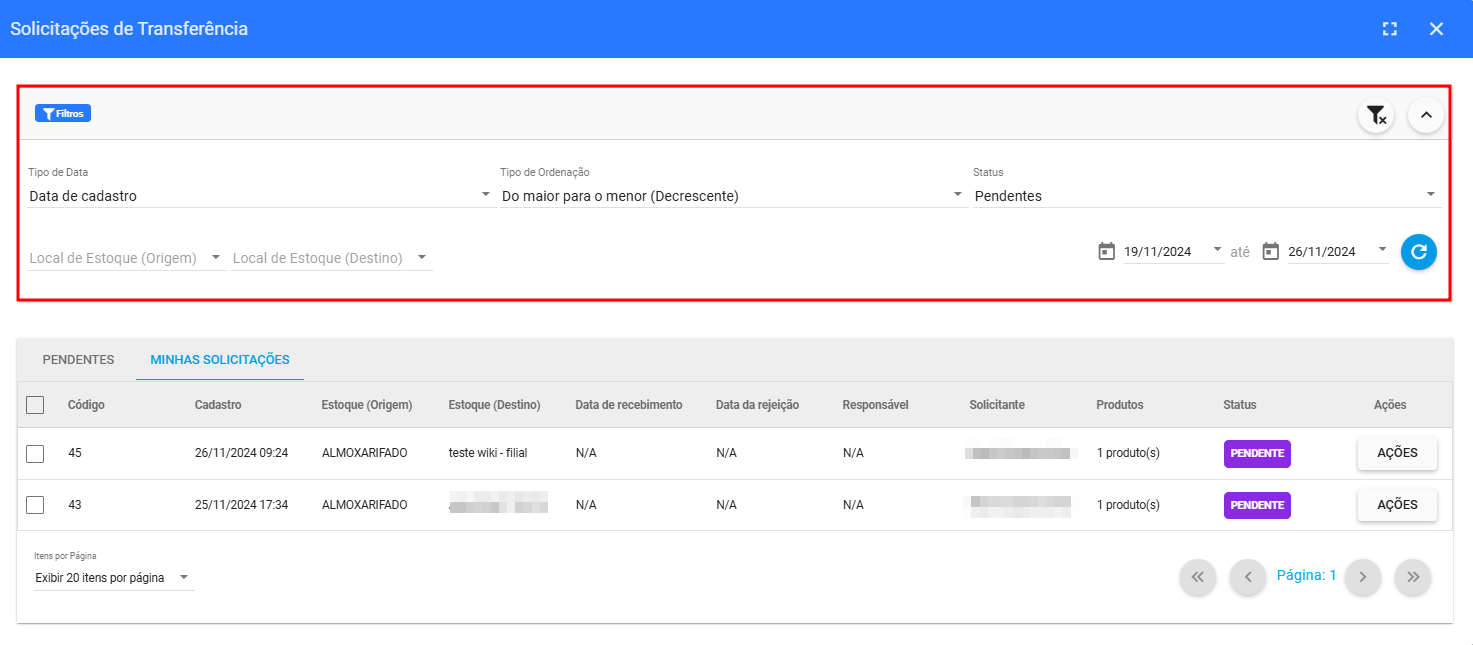
Task: Open Ações button for request 45
Action: (x=1397, y=453)
